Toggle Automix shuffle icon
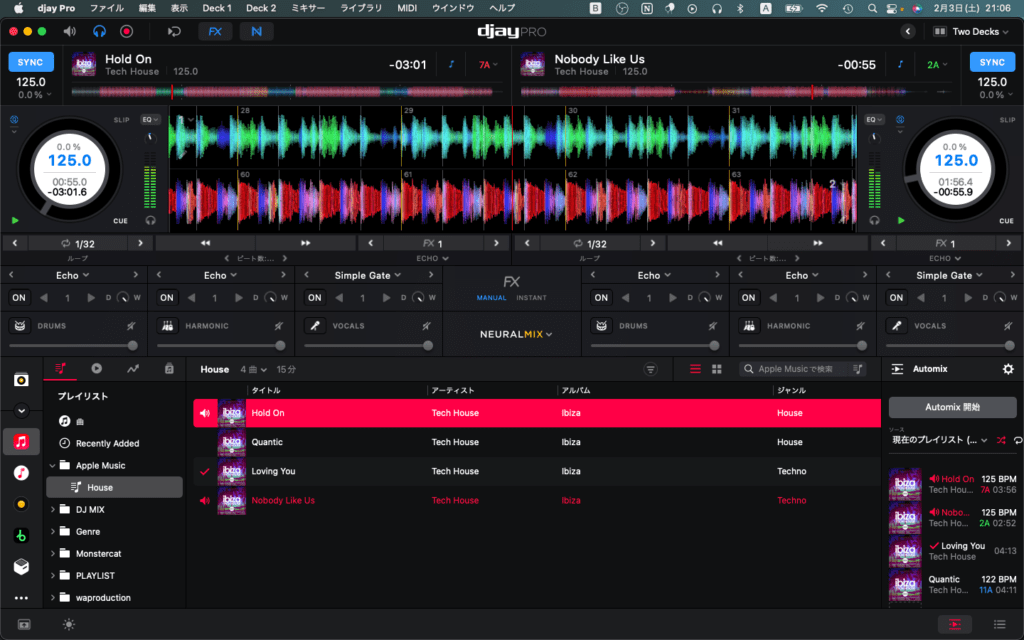This screenshot has width=1024, height=640. pos(1001,440)
